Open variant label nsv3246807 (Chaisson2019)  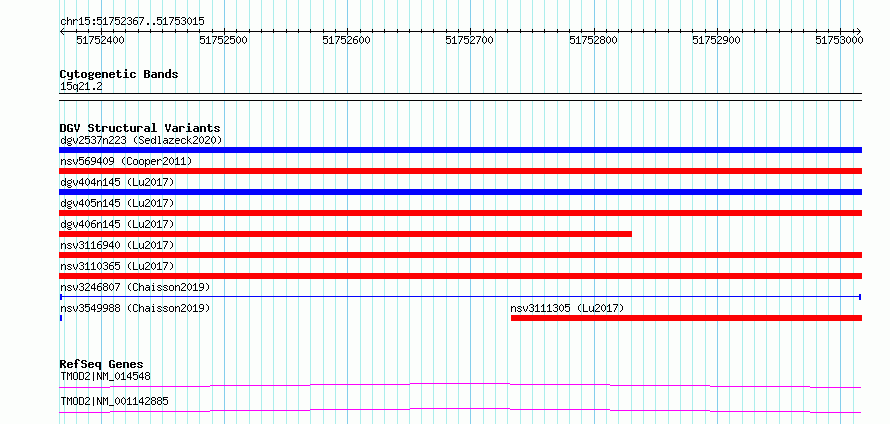[135, 287]
